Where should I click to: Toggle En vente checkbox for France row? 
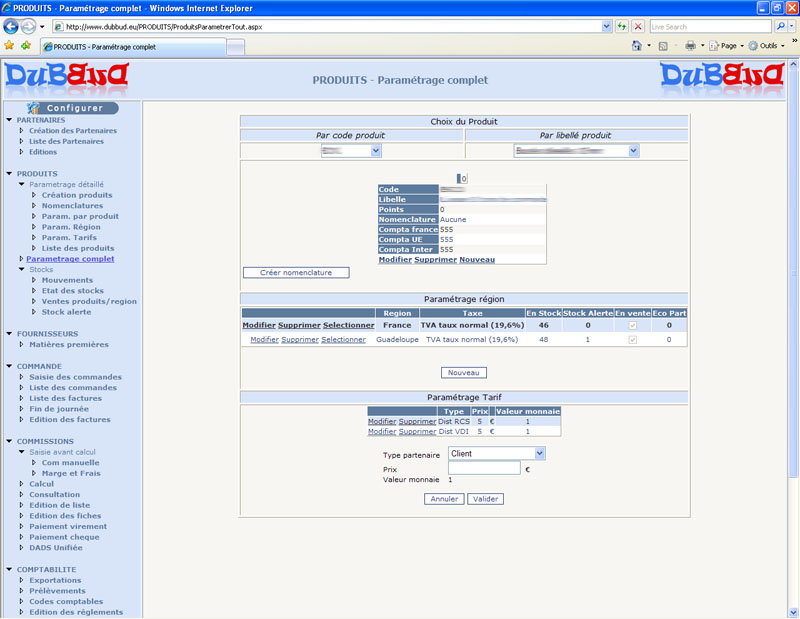[x=630, y=325]
